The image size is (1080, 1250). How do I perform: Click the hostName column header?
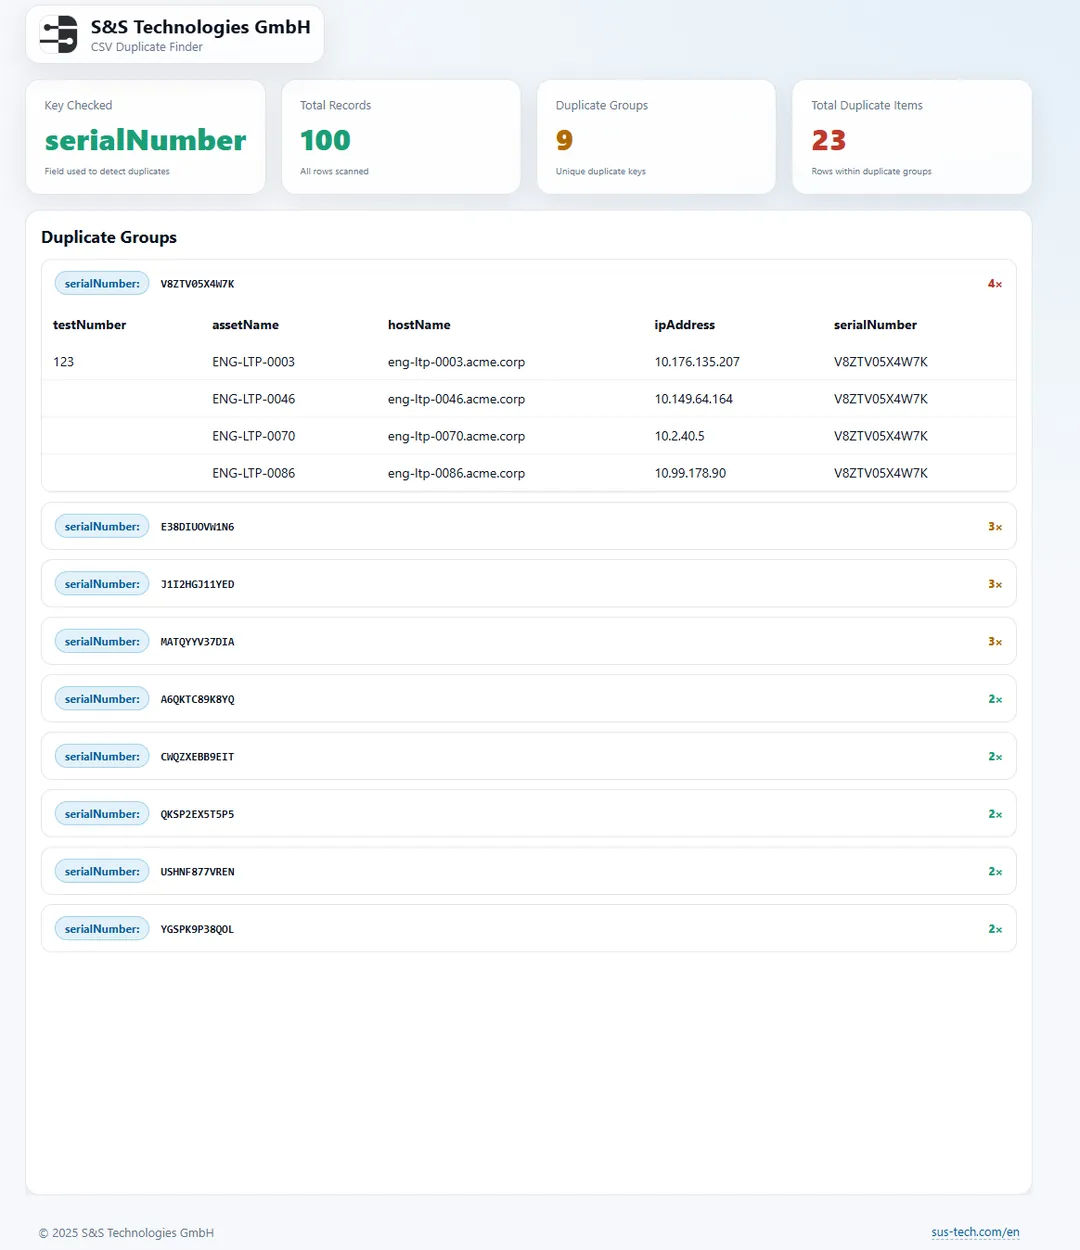[x=419, y=325]
